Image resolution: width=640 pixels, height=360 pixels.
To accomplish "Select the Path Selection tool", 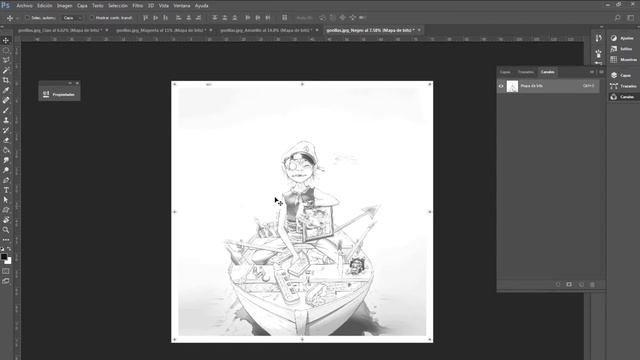I will (x=6, y=200).
